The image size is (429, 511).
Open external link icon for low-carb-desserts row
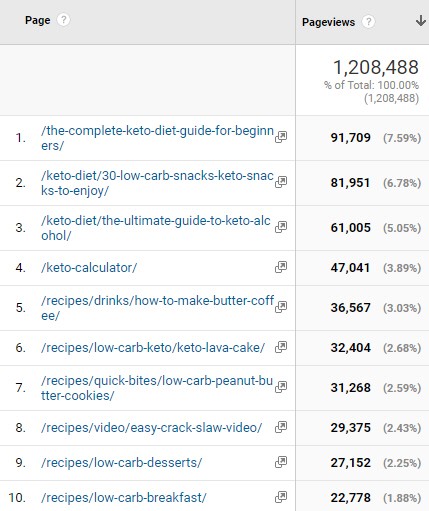tap(281, 462)
